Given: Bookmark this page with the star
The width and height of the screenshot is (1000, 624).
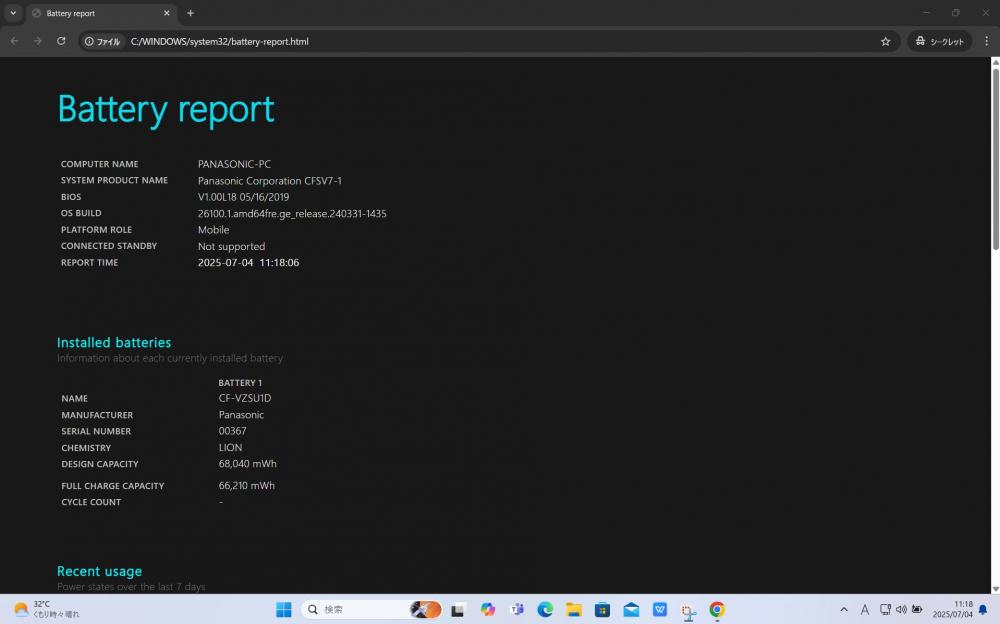Looking at the screenshot, I should pos(885,41).
